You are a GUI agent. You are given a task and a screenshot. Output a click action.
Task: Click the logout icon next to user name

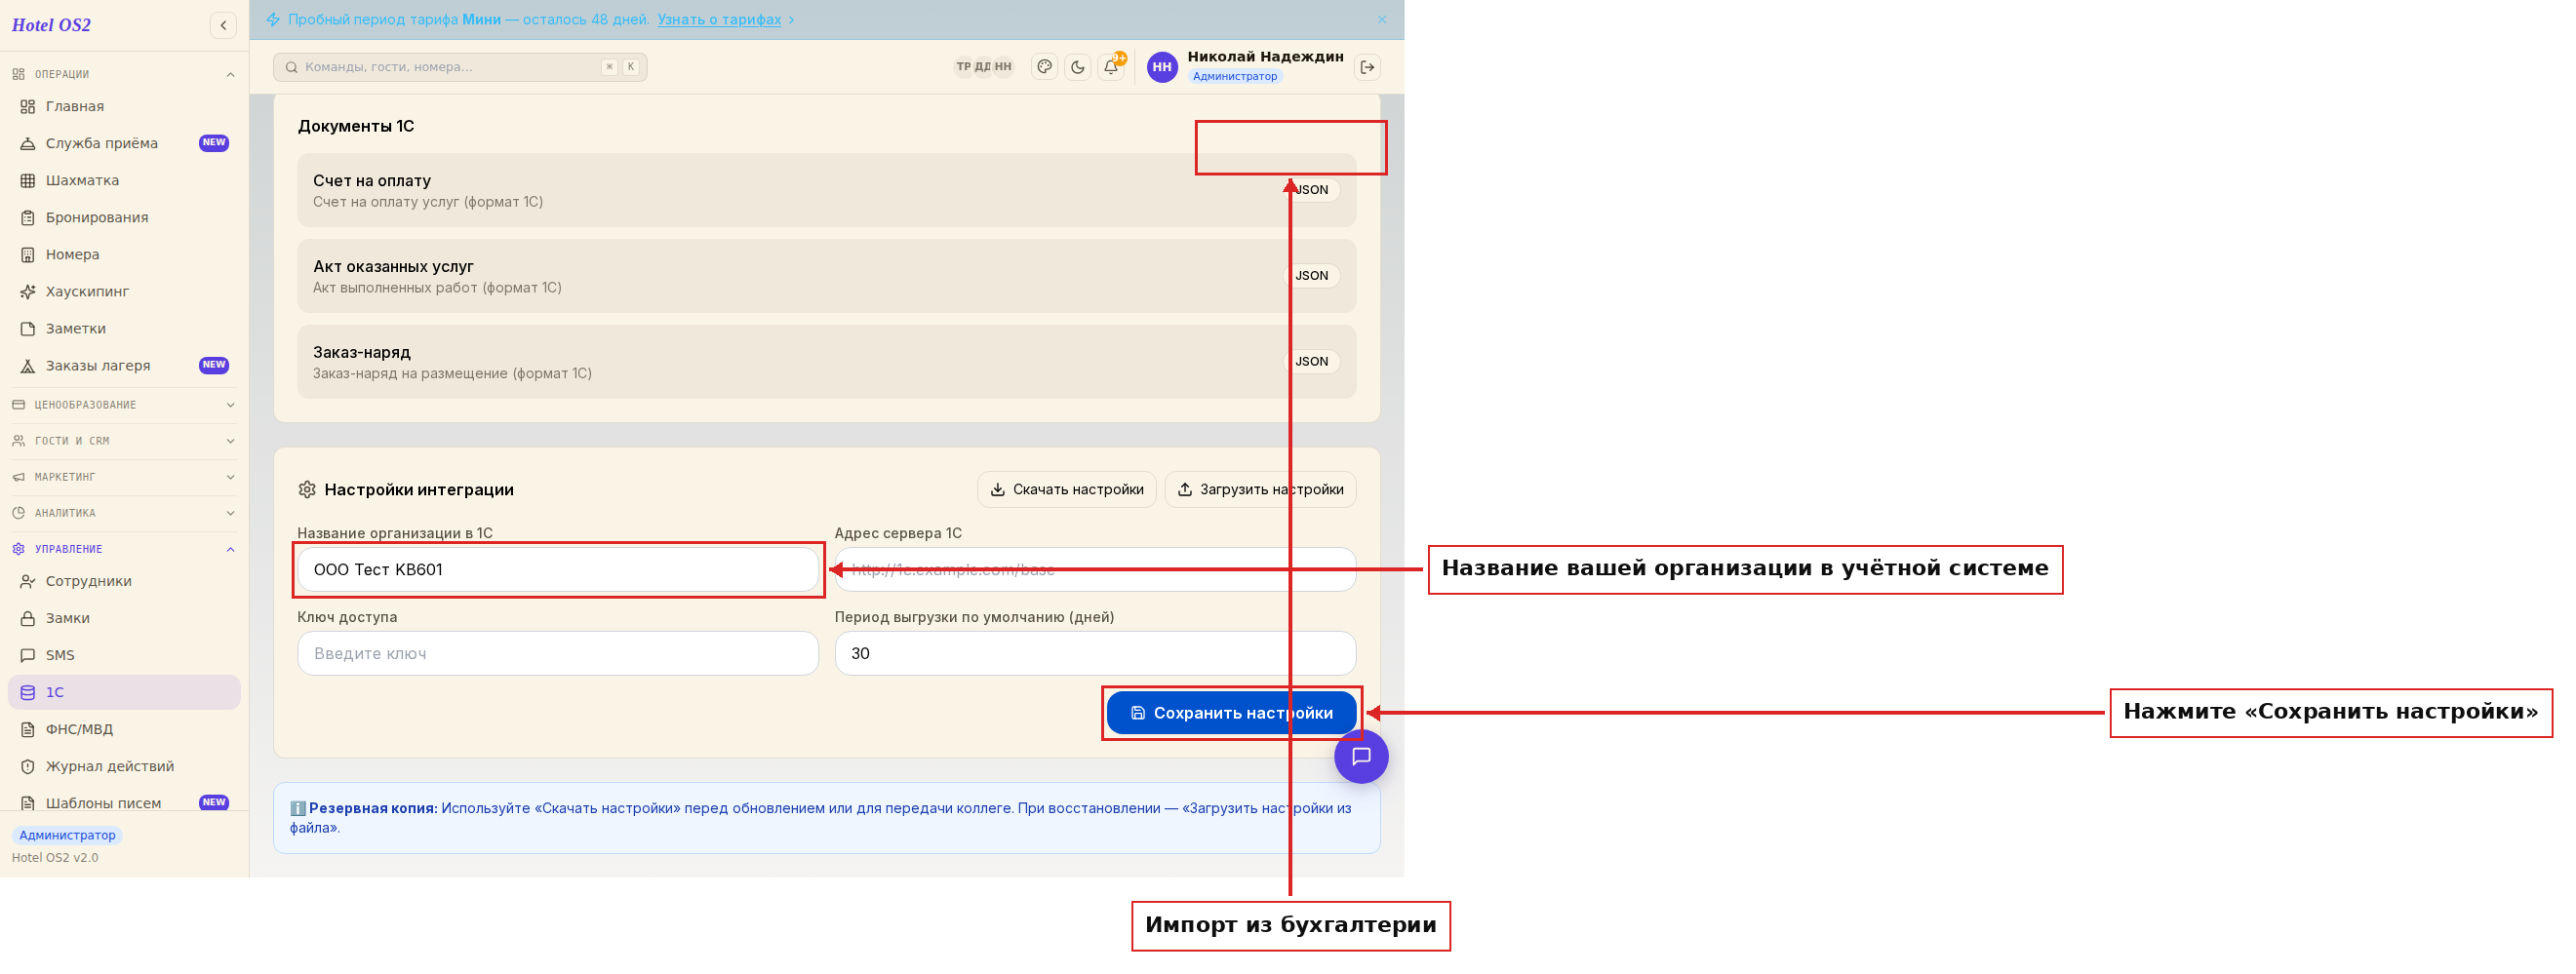(x=1367, y=67)
